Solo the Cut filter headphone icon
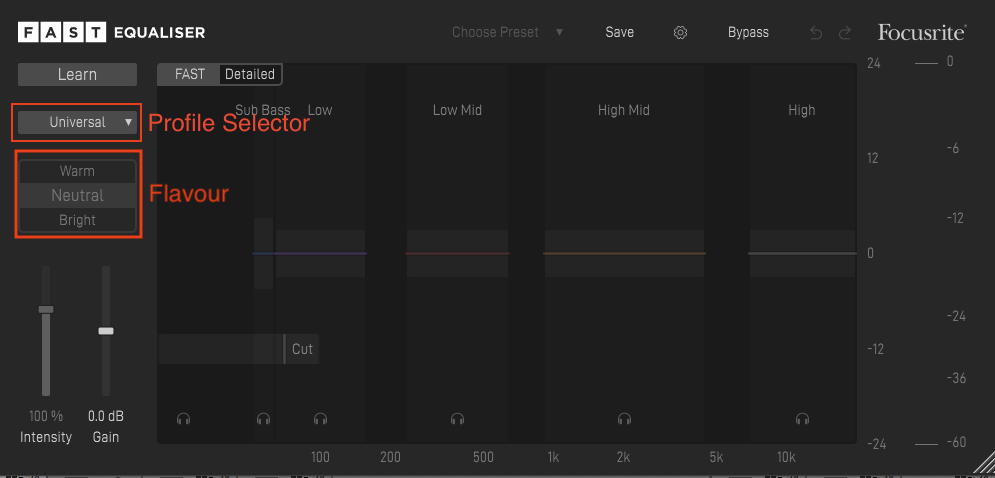The width and height of the screenshot is (995, 478). coord(184,418)
